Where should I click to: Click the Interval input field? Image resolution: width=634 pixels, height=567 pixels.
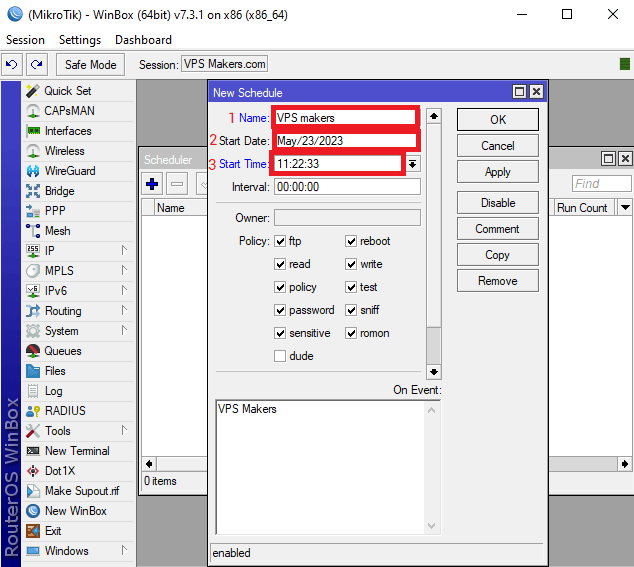coord(347,187)
